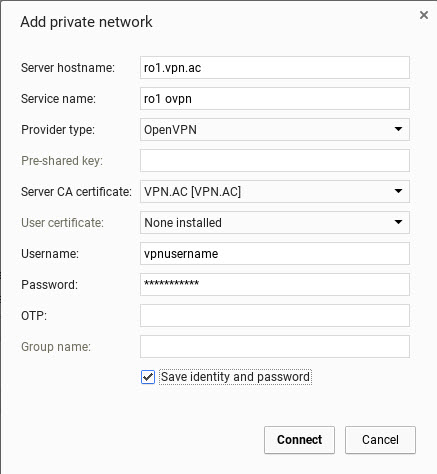437x474 pixels.
Task: Open the User certificate dropdown
Action: [x=275, y=223]
